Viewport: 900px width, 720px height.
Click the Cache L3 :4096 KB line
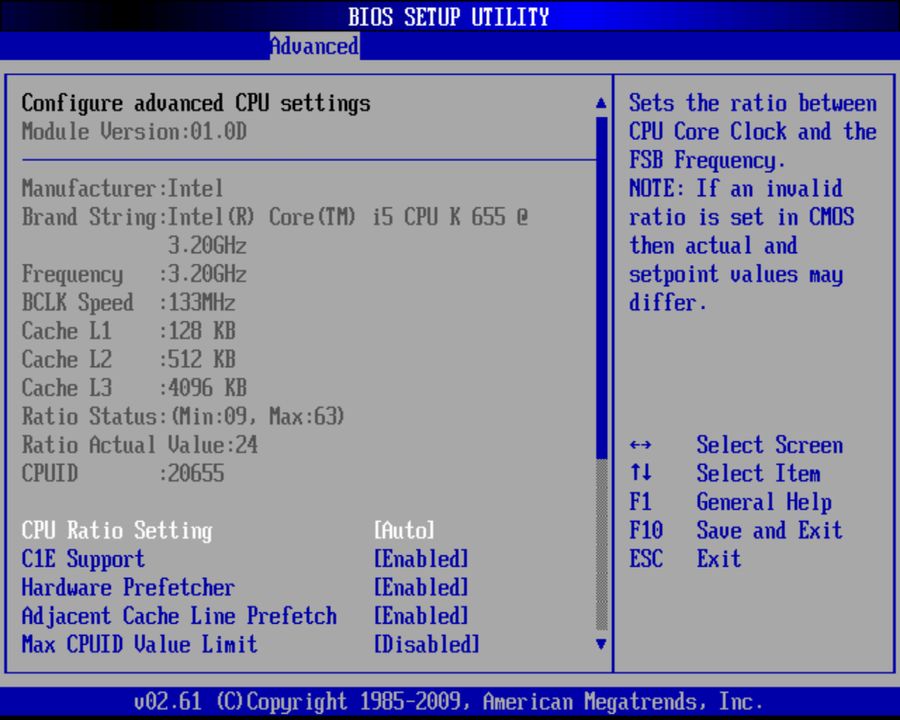tap(134, 388)
